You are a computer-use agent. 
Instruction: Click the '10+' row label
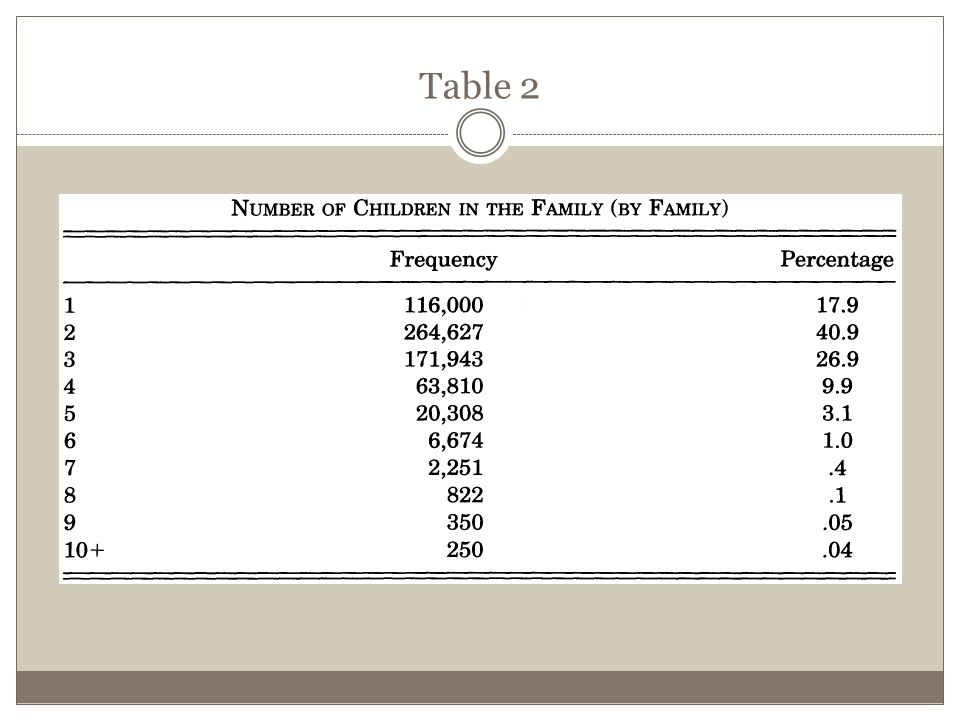click(84, 550)
